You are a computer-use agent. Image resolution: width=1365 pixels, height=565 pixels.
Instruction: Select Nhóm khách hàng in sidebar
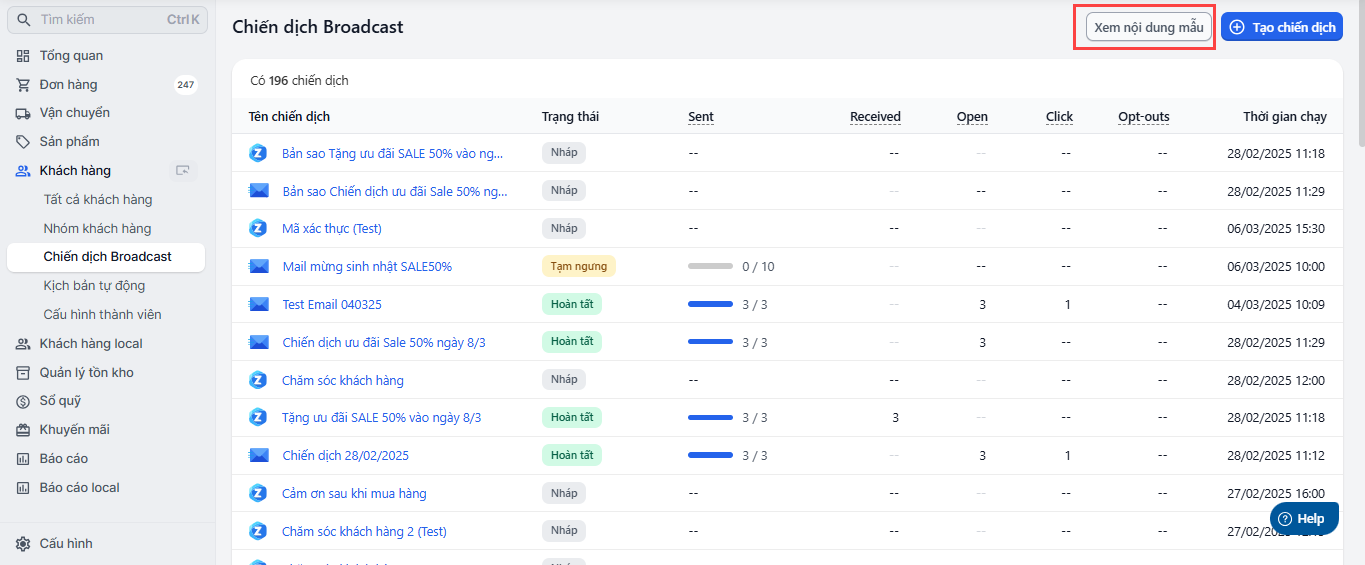pyautogui.click(x=97, y=229)
